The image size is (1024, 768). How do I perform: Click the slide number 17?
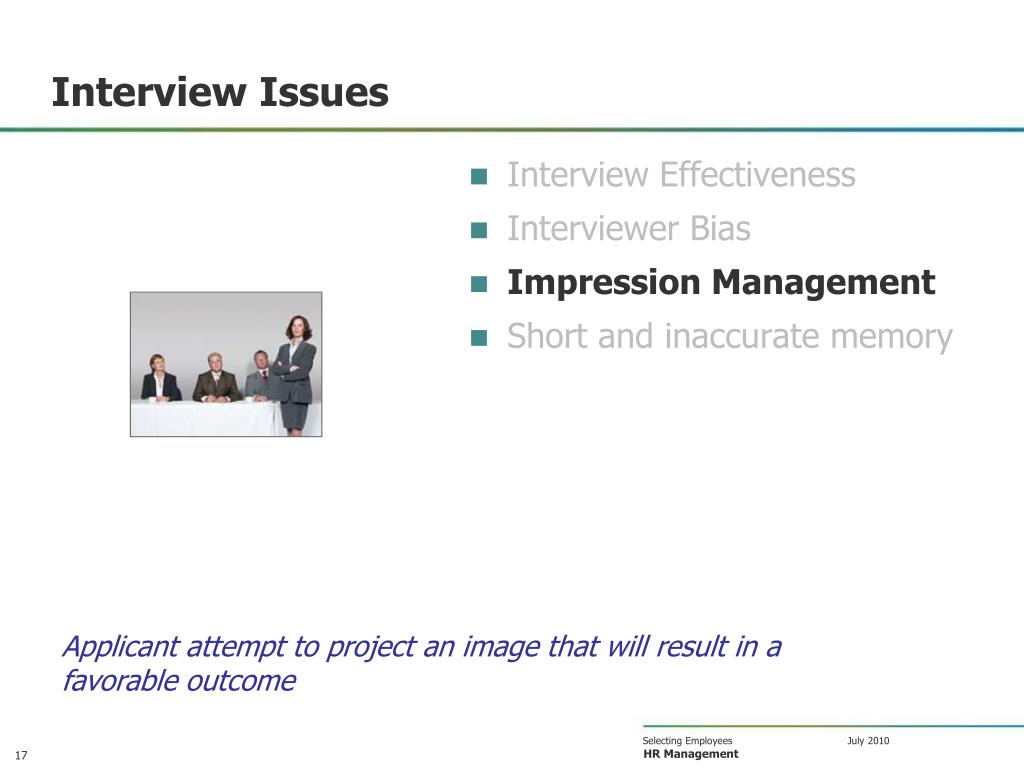(x=21, y=755)
